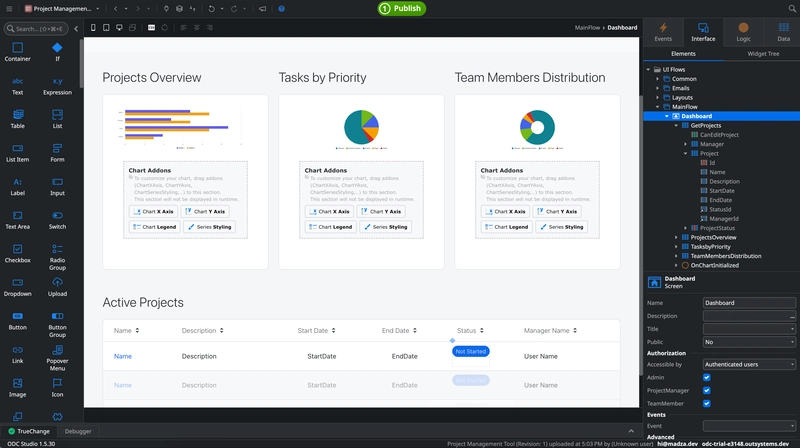This screenshot has width=800, height=448.
Task: Switch to the Data tab
Action: pos(783,32)
